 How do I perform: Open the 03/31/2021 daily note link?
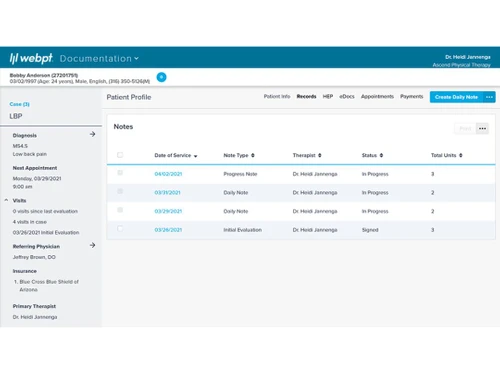[x=167, y=193]
